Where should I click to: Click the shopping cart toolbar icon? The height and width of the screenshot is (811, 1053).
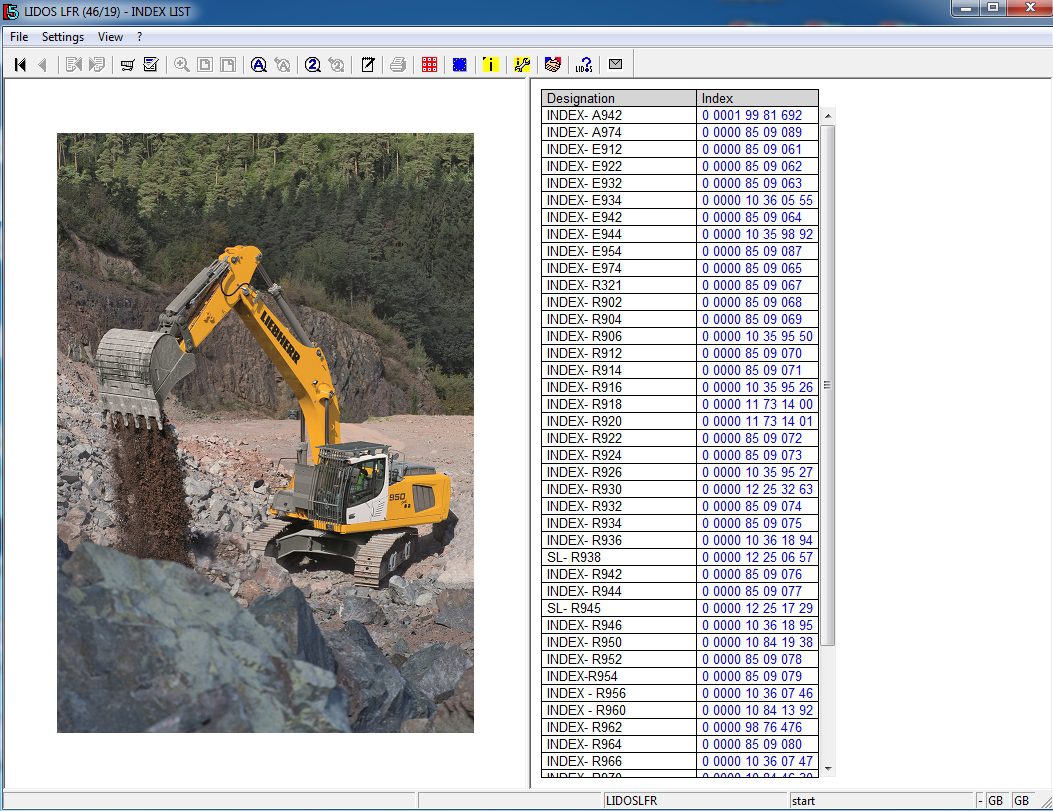(128, 65)
